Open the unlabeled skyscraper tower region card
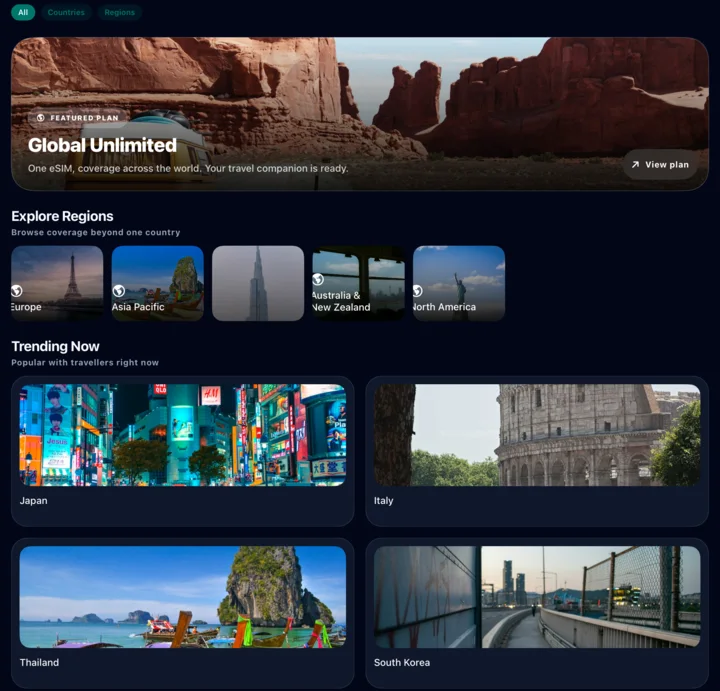 258,283
